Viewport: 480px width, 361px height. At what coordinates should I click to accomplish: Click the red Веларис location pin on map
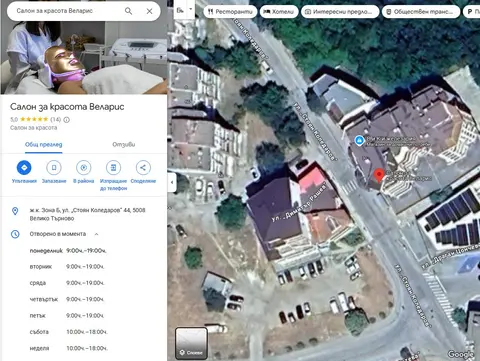pos(378,175)
